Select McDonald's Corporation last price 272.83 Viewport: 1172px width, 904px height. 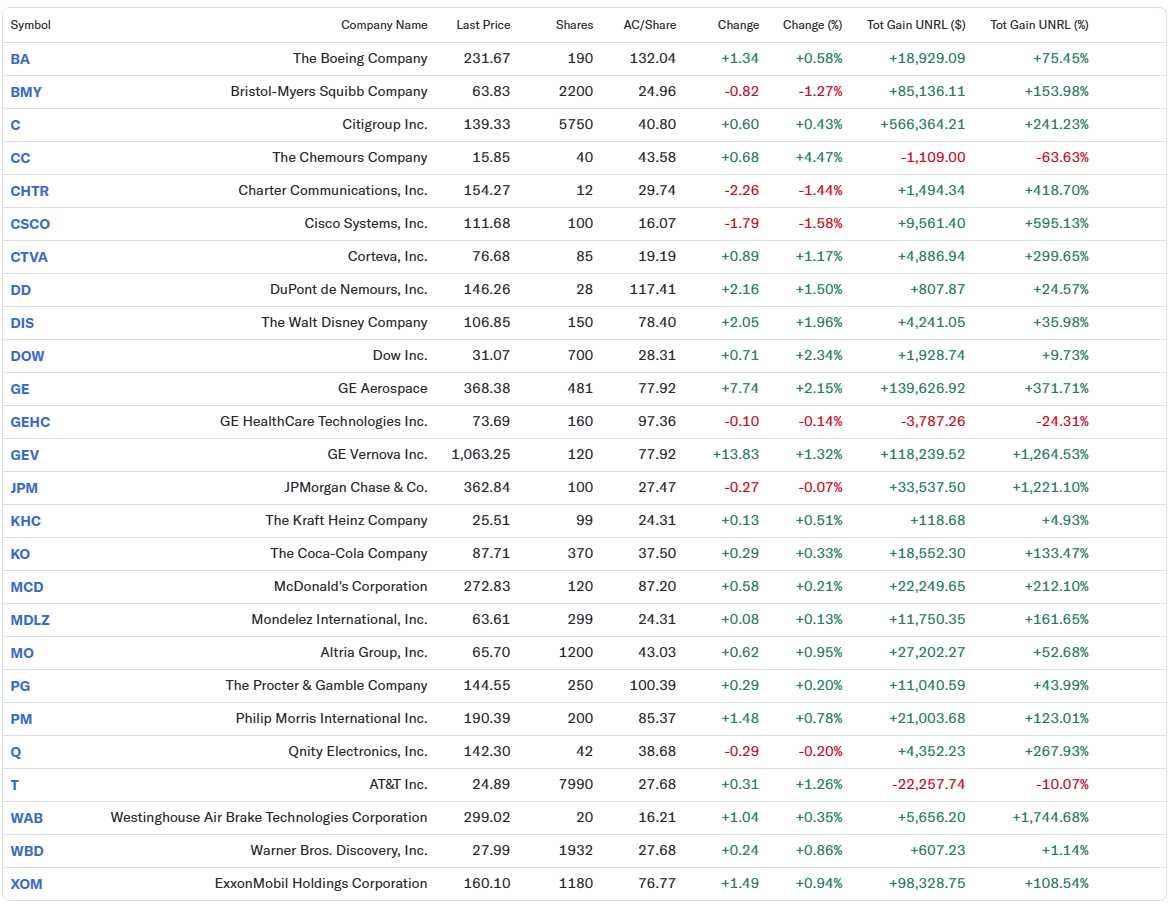pyautogui.click(x=487, y=586)
